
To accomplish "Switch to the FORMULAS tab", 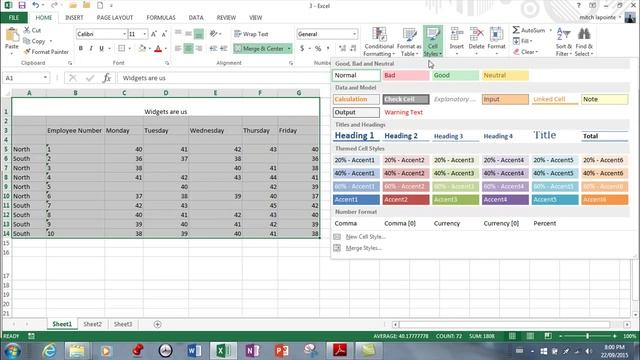I will click(x=161, y=18).
